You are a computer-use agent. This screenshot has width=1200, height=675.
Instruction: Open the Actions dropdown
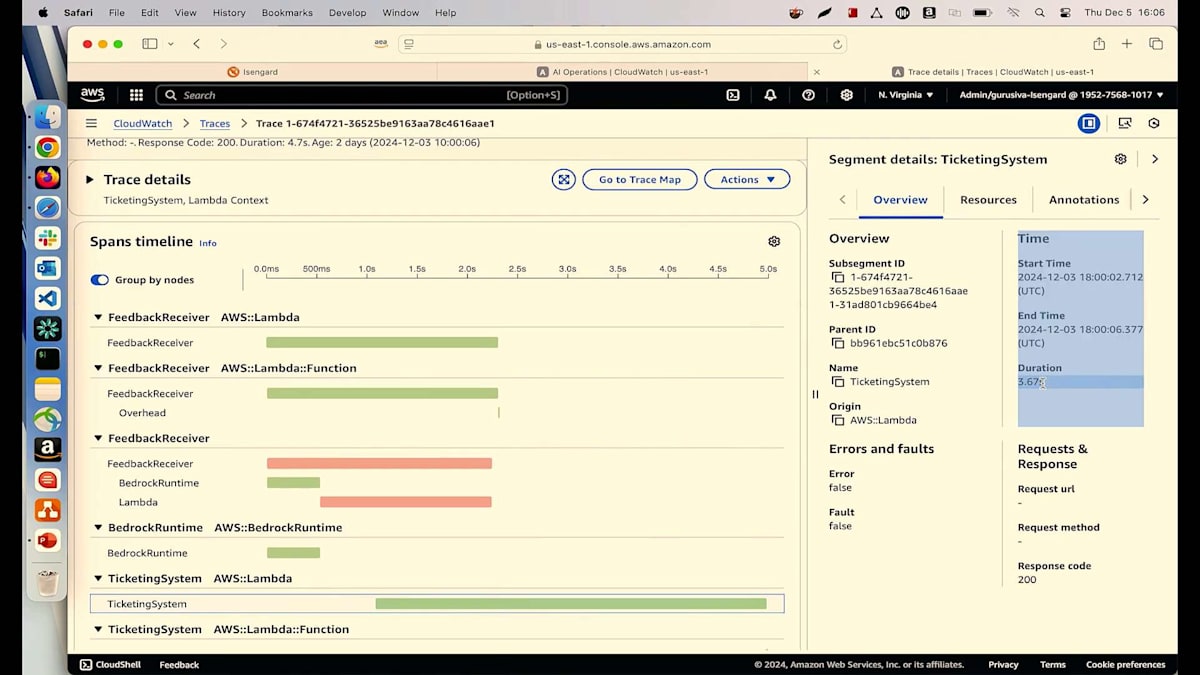[x=747, y=179]
